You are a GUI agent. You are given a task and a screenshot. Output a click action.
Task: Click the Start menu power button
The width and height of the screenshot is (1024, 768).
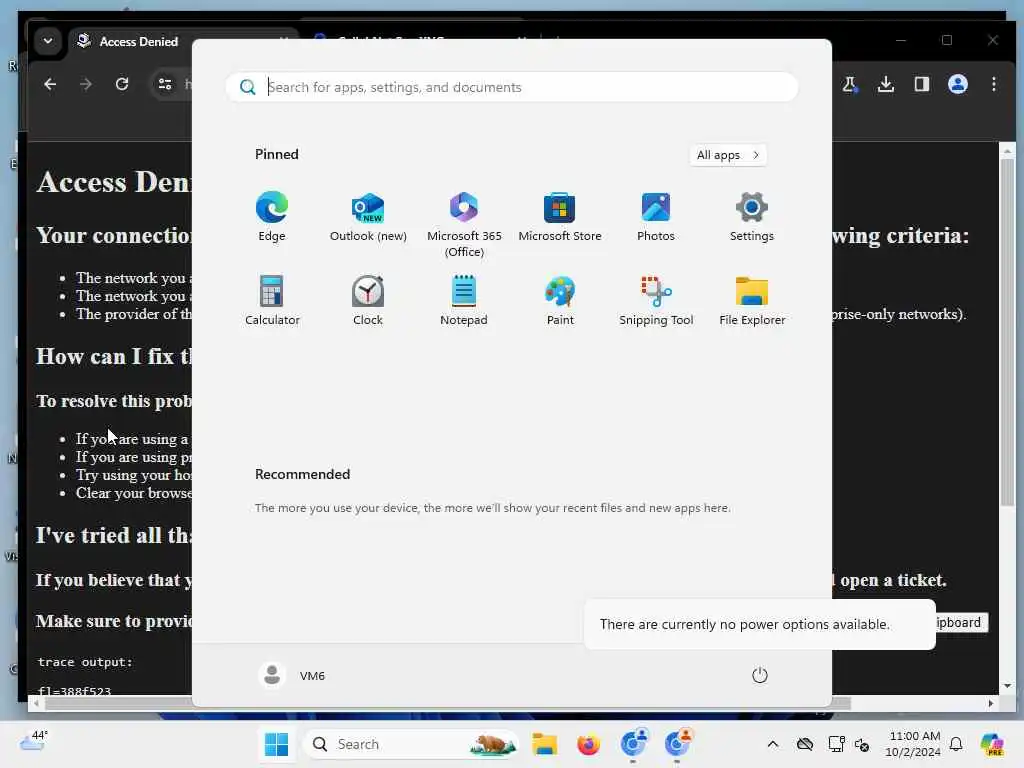coord(760,675)
